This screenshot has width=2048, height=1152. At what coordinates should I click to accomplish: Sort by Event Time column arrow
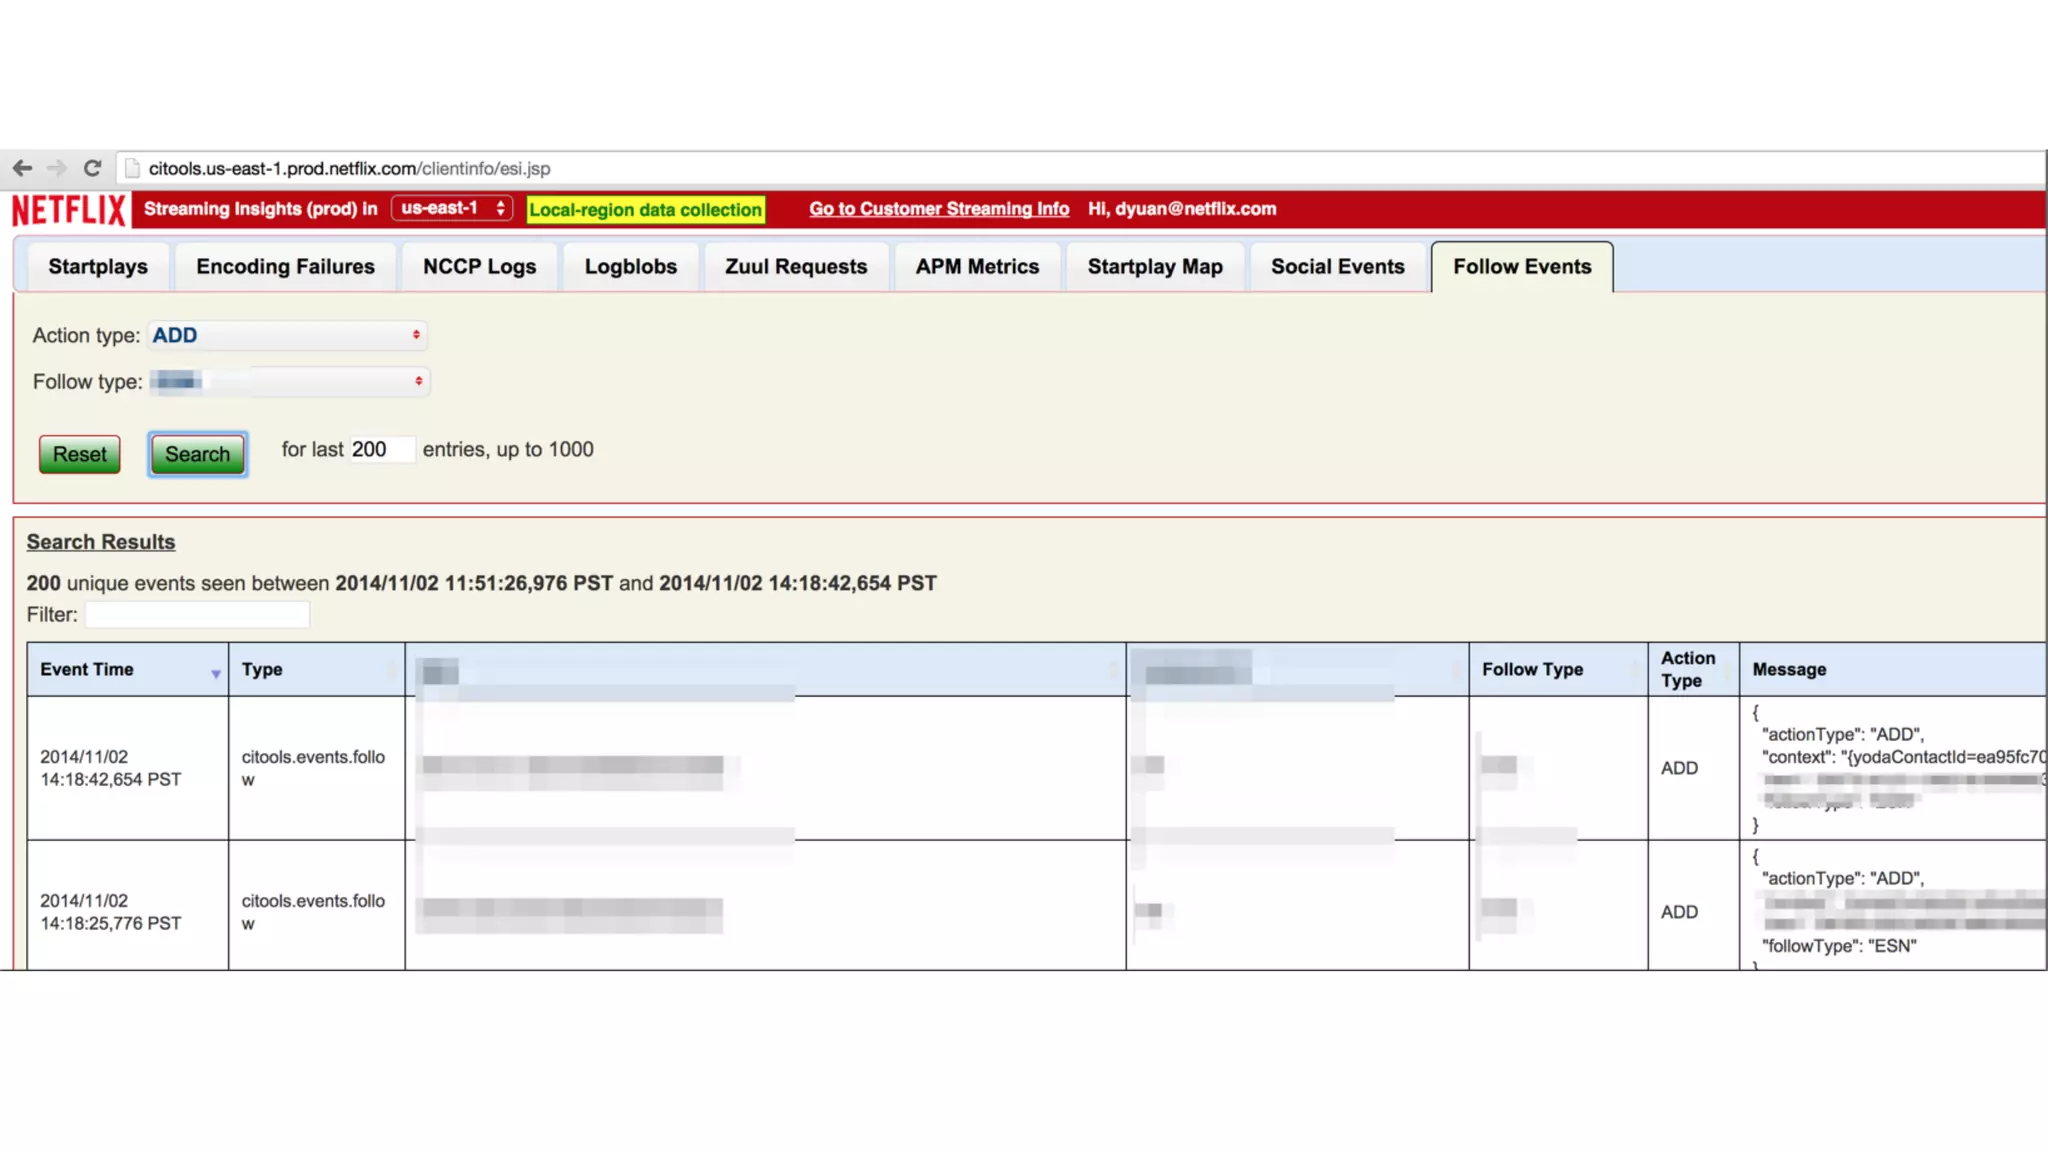click(x=215, y=674)
